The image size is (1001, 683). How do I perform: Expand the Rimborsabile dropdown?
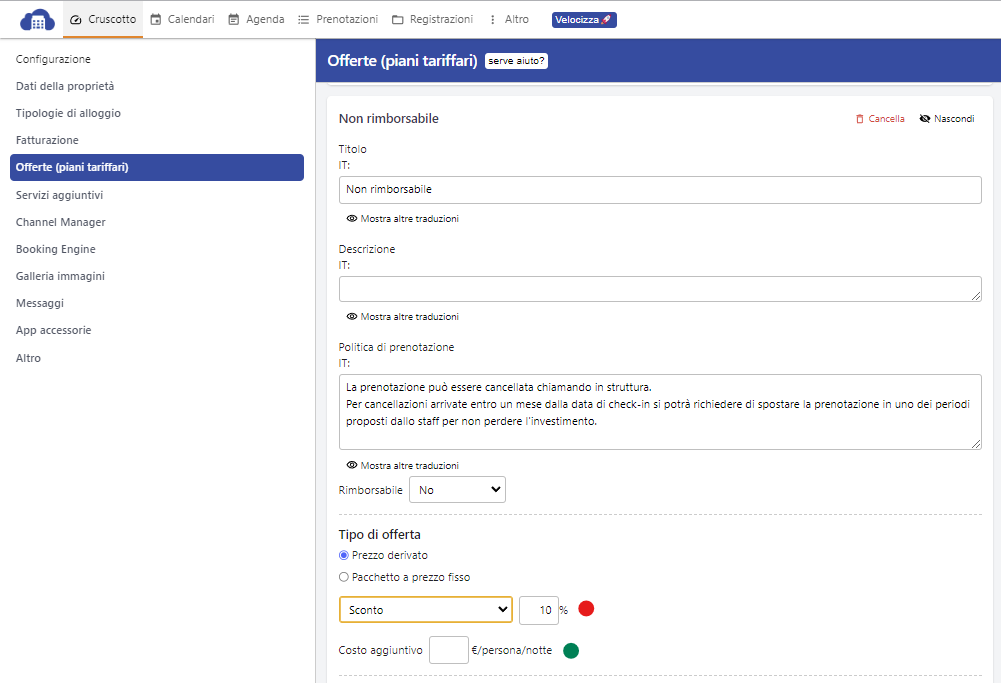click(457, 490)
